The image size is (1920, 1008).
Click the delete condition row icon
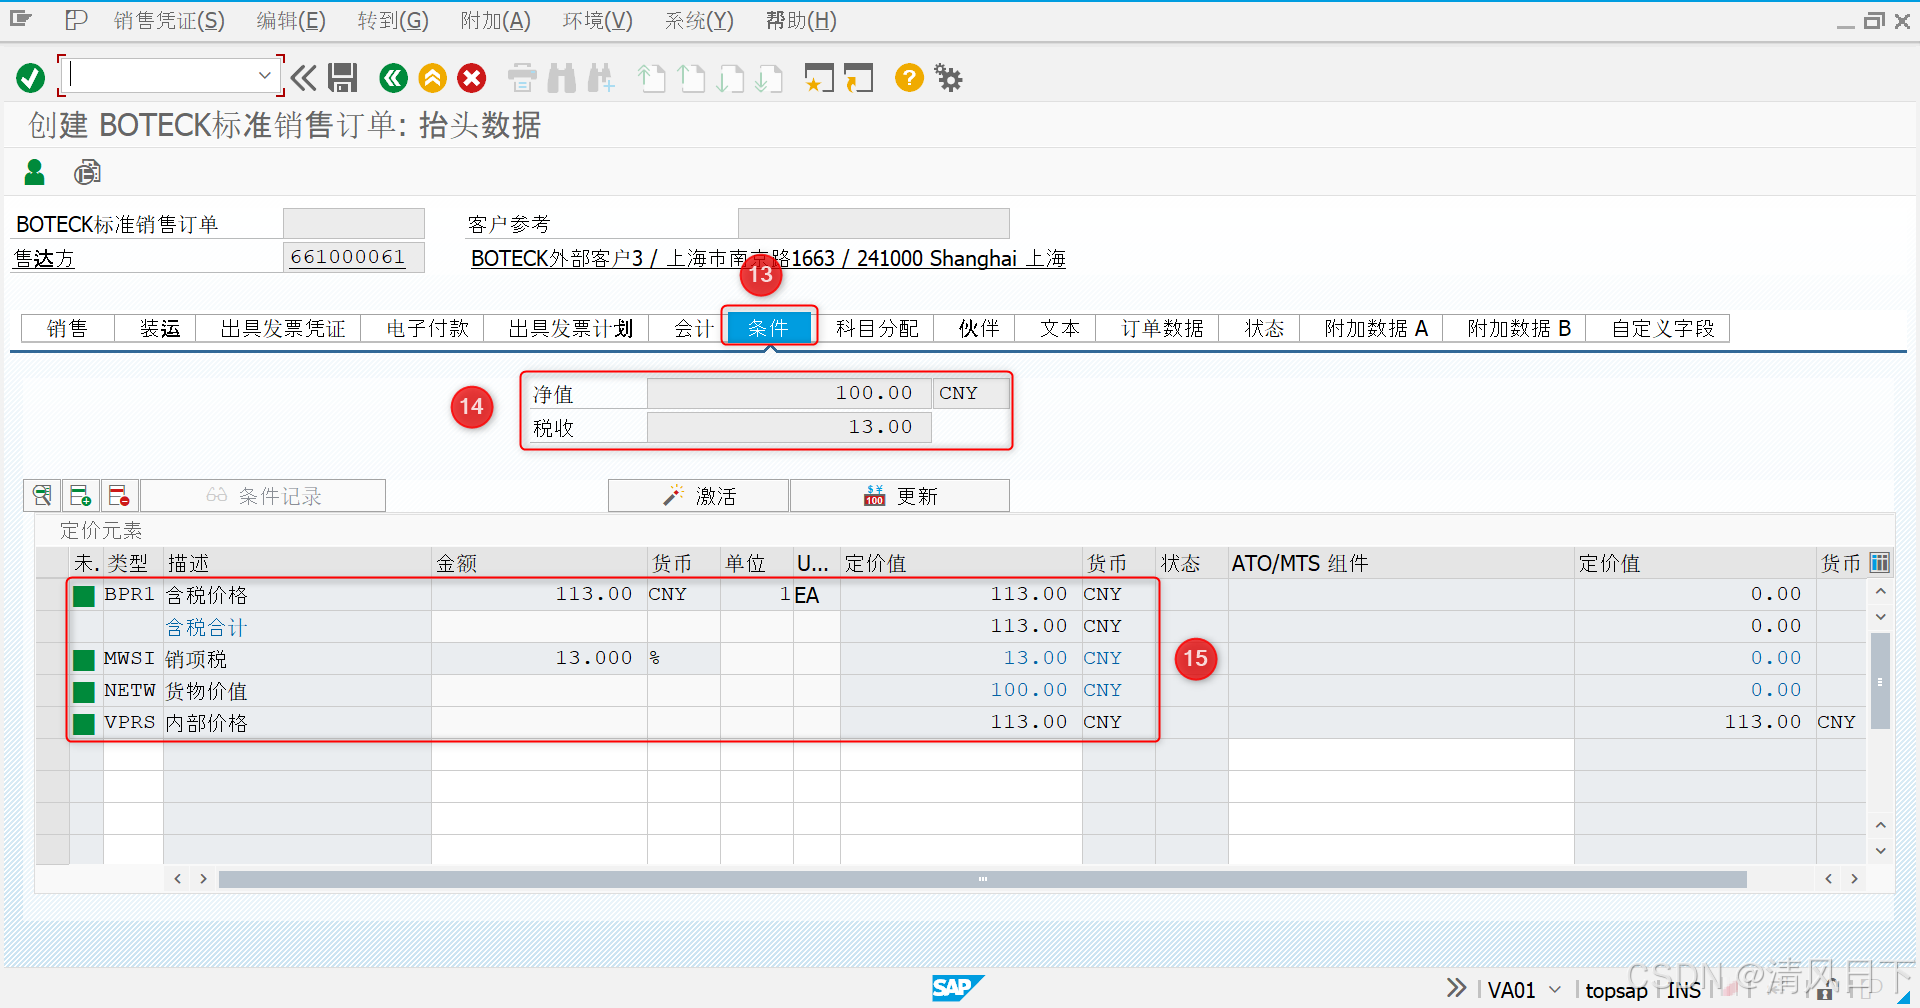pyautogui.click(x=119, y=495)
